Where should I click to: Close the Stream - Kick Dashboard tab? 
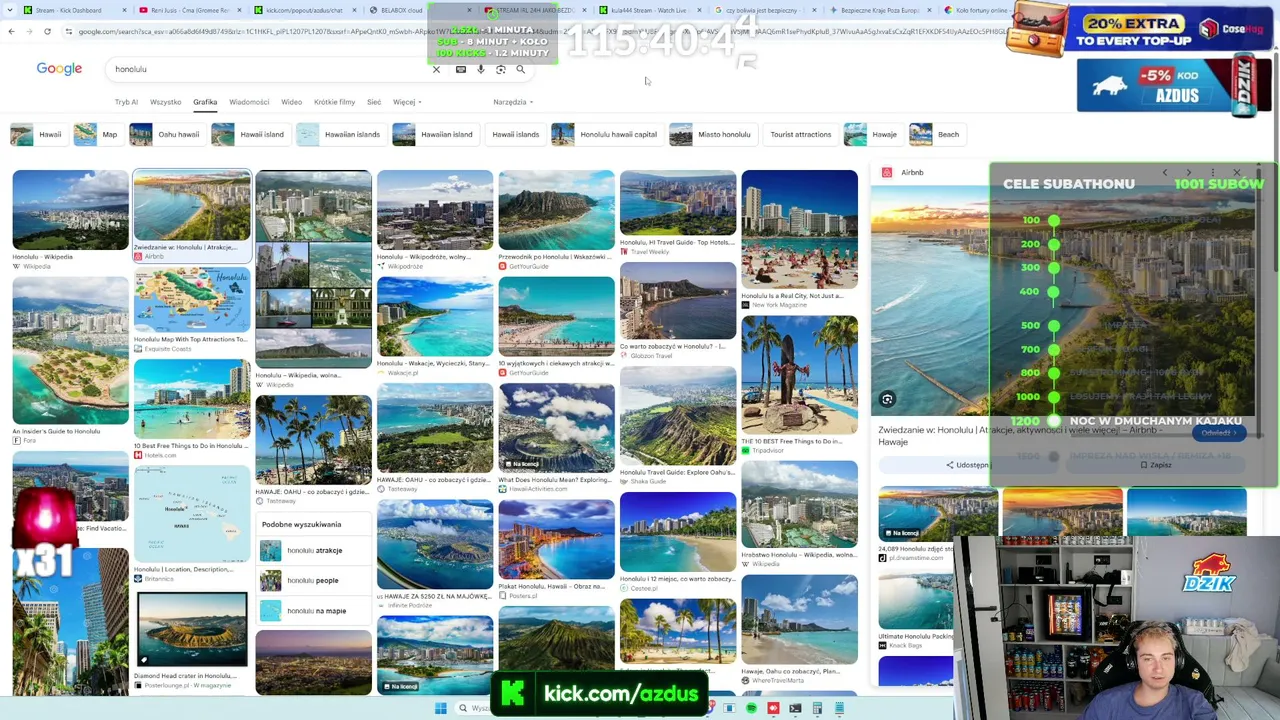[x=123, y=10]
